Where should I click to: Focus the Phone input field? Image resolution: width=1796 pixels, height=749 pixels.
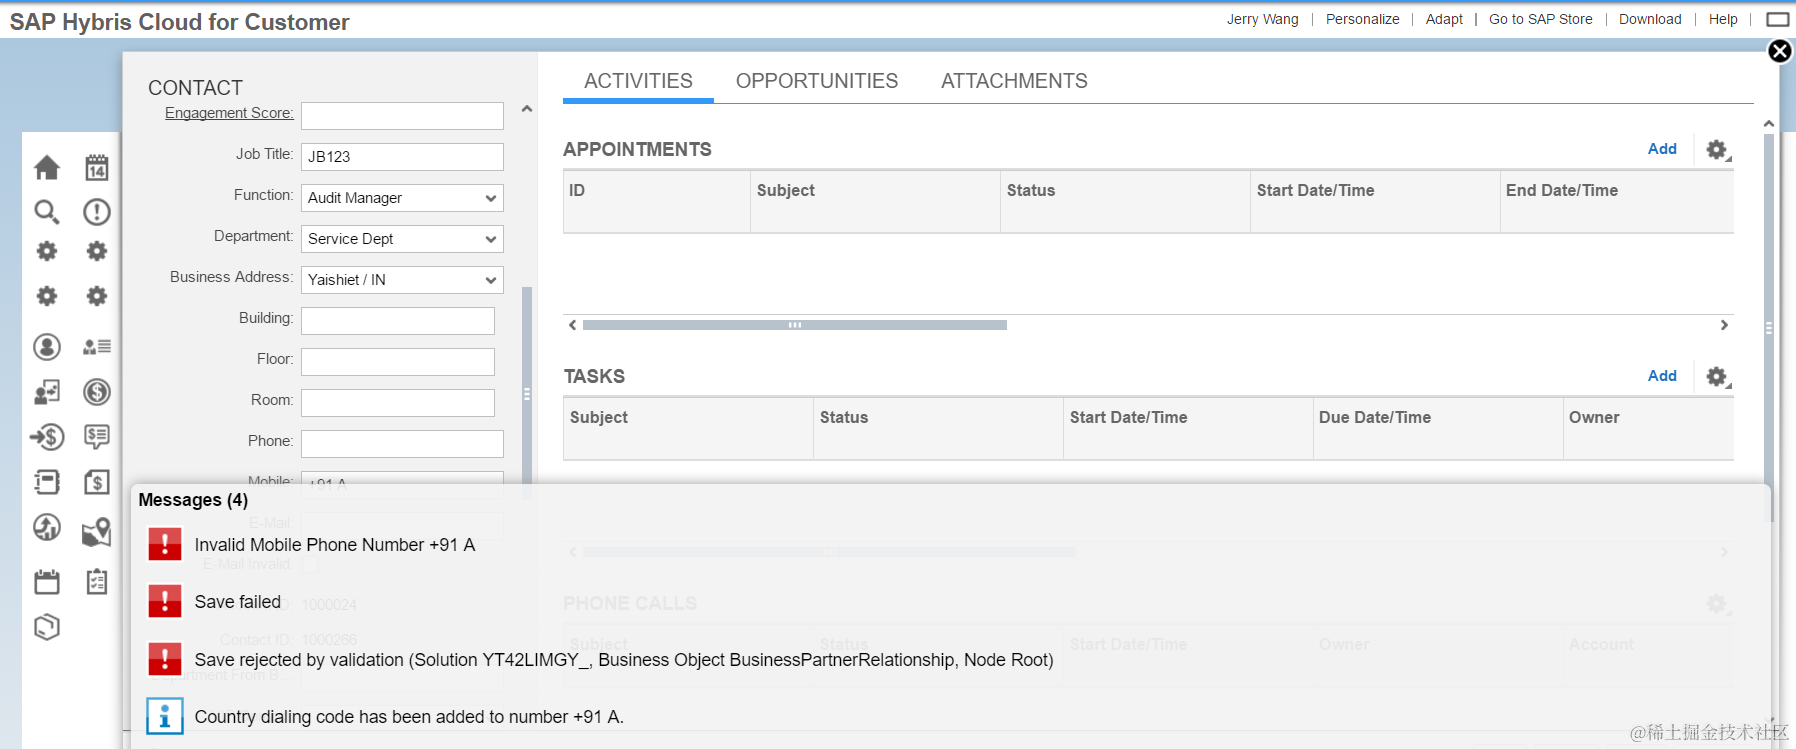402,444
